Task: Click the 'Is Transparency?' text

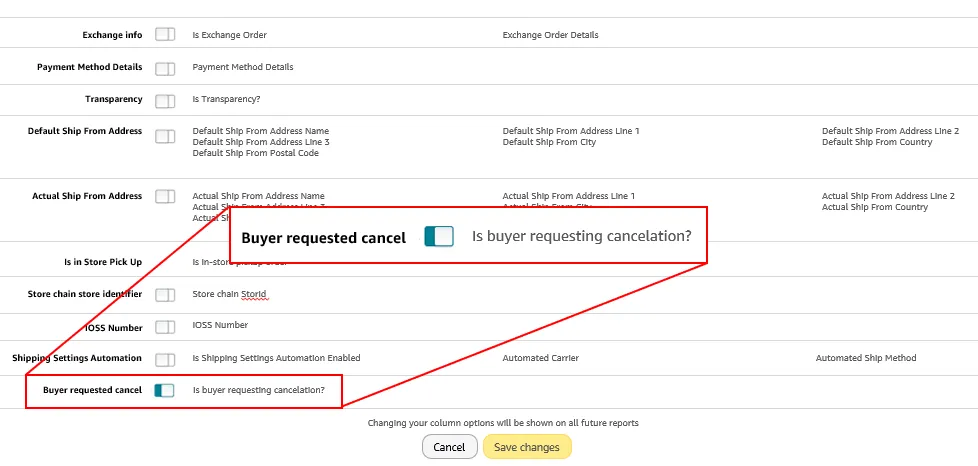Action: pyautogui.click(x=226, y=99)
